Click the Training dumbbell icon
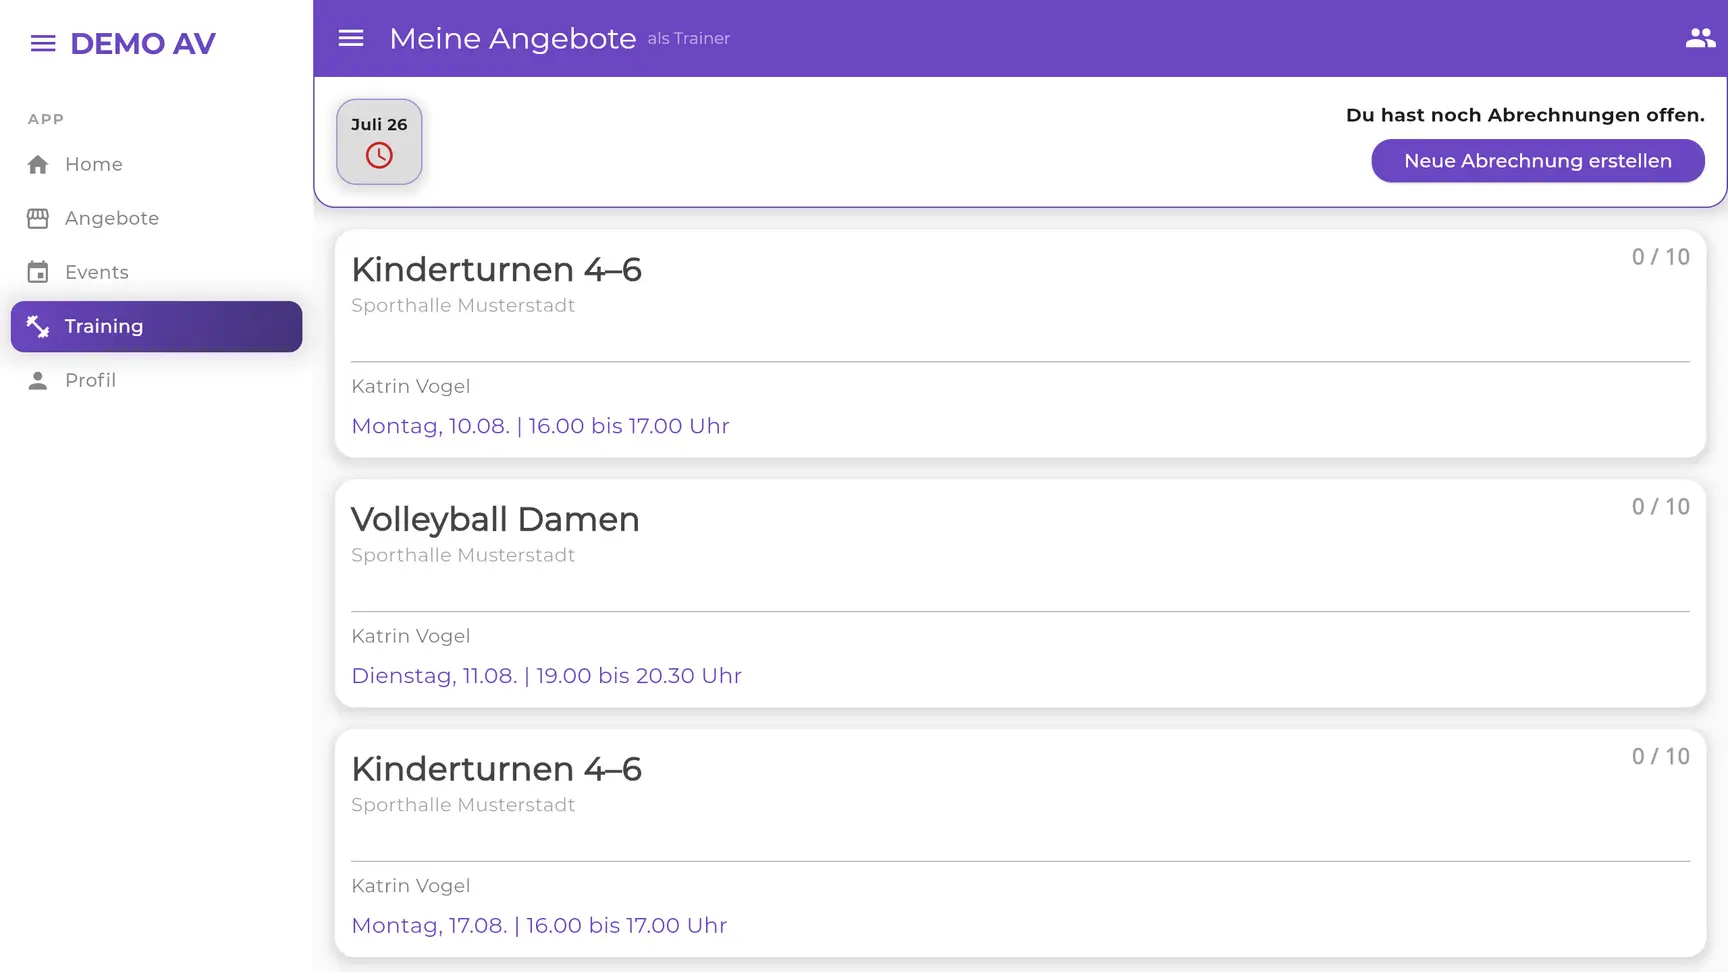The width and height of the screenshot is (1728, 972). (38, 326)
